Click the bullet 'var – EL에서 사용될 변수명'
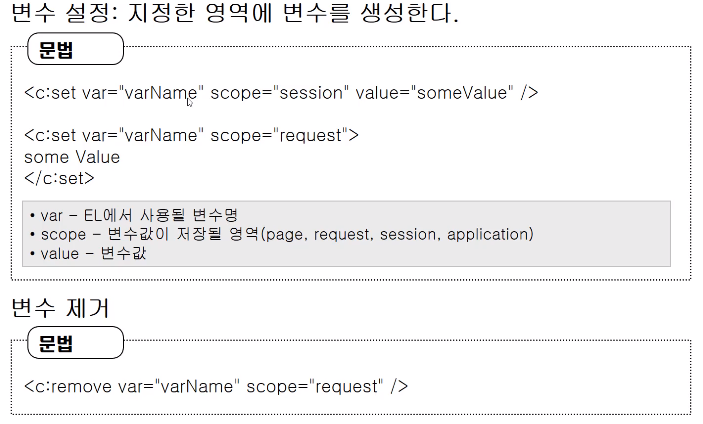The image size is (703, 424). pos(134,216)
